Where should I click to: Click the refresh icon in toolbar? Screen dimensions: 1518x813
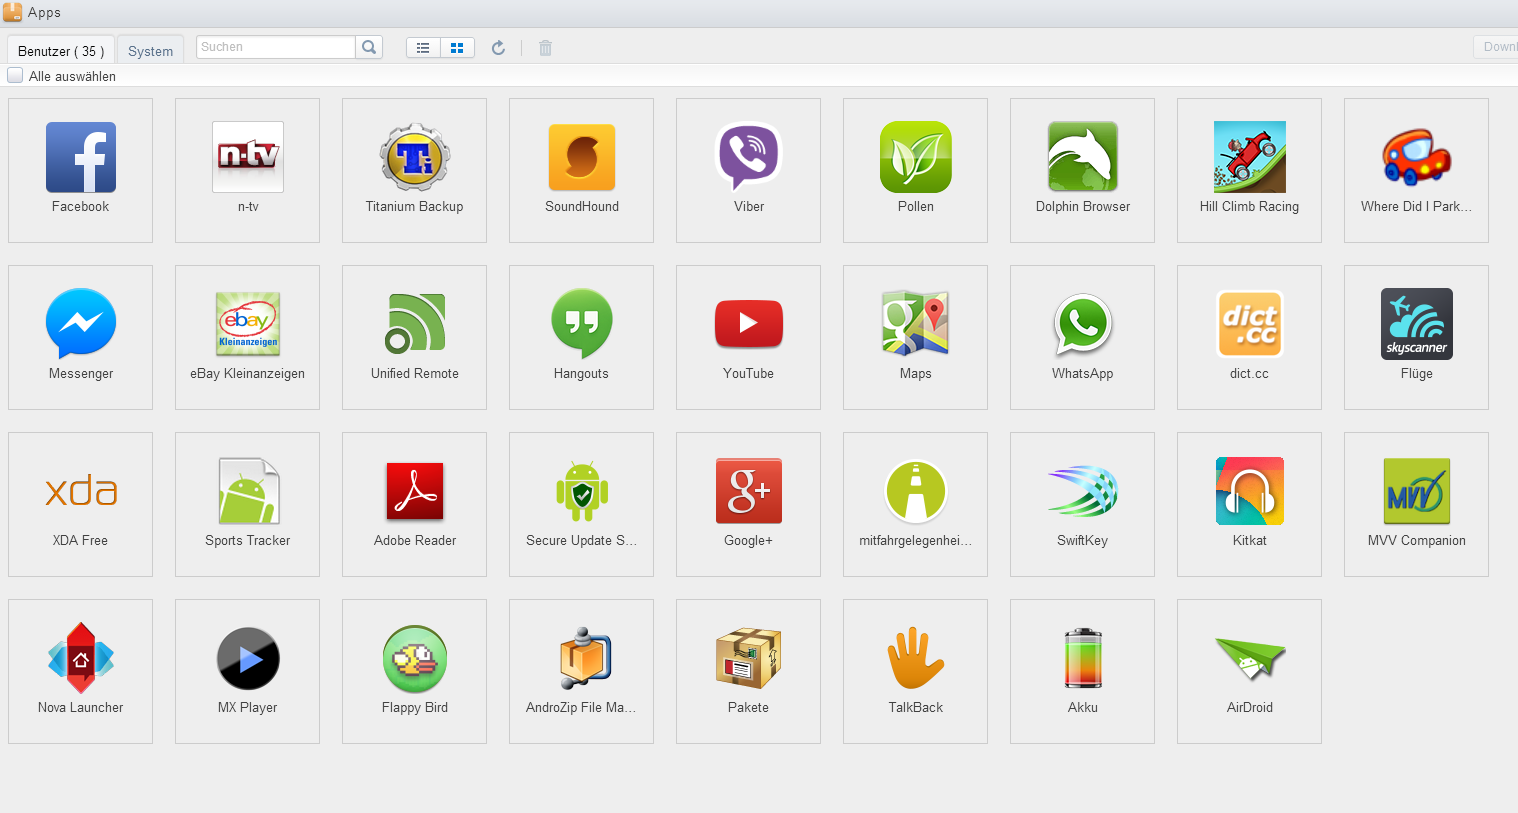pos(498,48)
